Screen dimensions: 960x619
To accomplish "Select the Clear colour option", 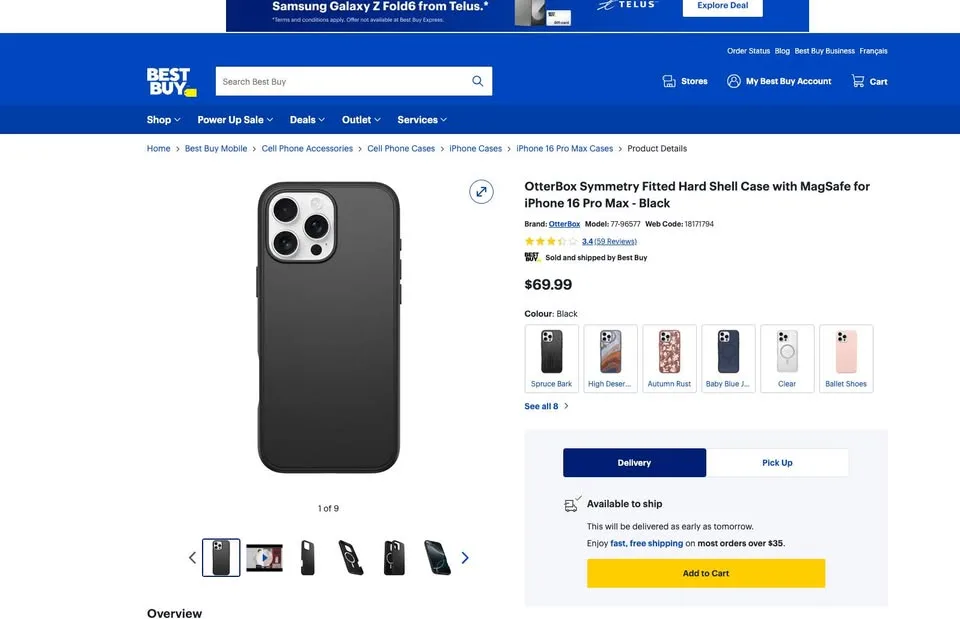I will pyautogui.click(x=786, y=357).
